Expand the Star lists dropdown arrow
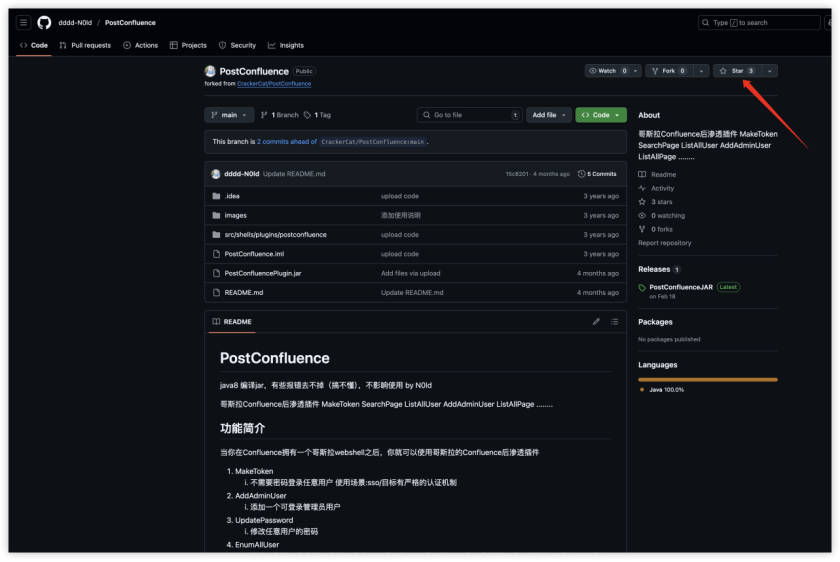 [x=769, y=71]
